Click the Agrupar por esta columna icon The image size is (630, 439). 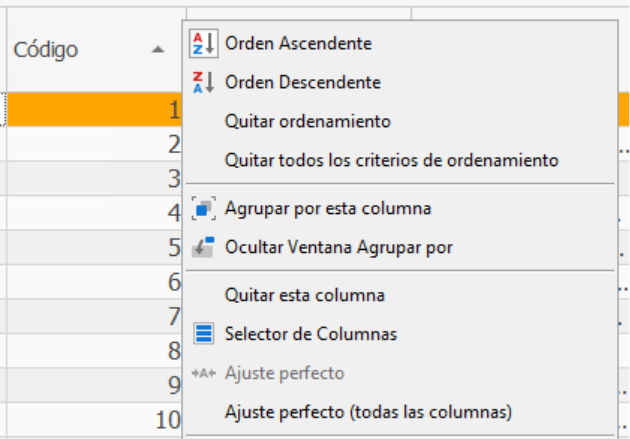click(x=203, y=209)
